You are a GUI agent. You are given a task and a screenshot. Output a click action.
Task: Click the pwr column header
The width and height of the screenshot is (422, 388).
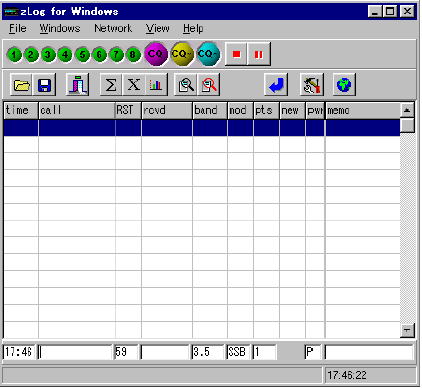[315, 110]
